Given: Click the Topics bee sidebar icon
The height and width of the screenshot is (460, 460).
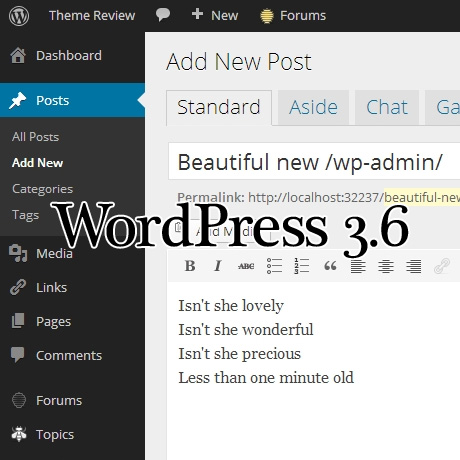Looking at the screenshot, I should [x=19, y=434].
